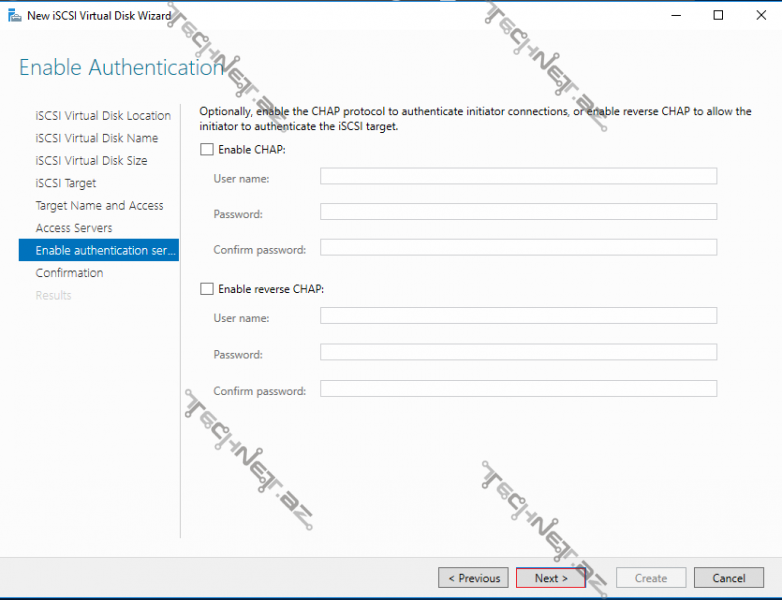Focus reverse CHAP Confirm password field

tap(518, 389)
